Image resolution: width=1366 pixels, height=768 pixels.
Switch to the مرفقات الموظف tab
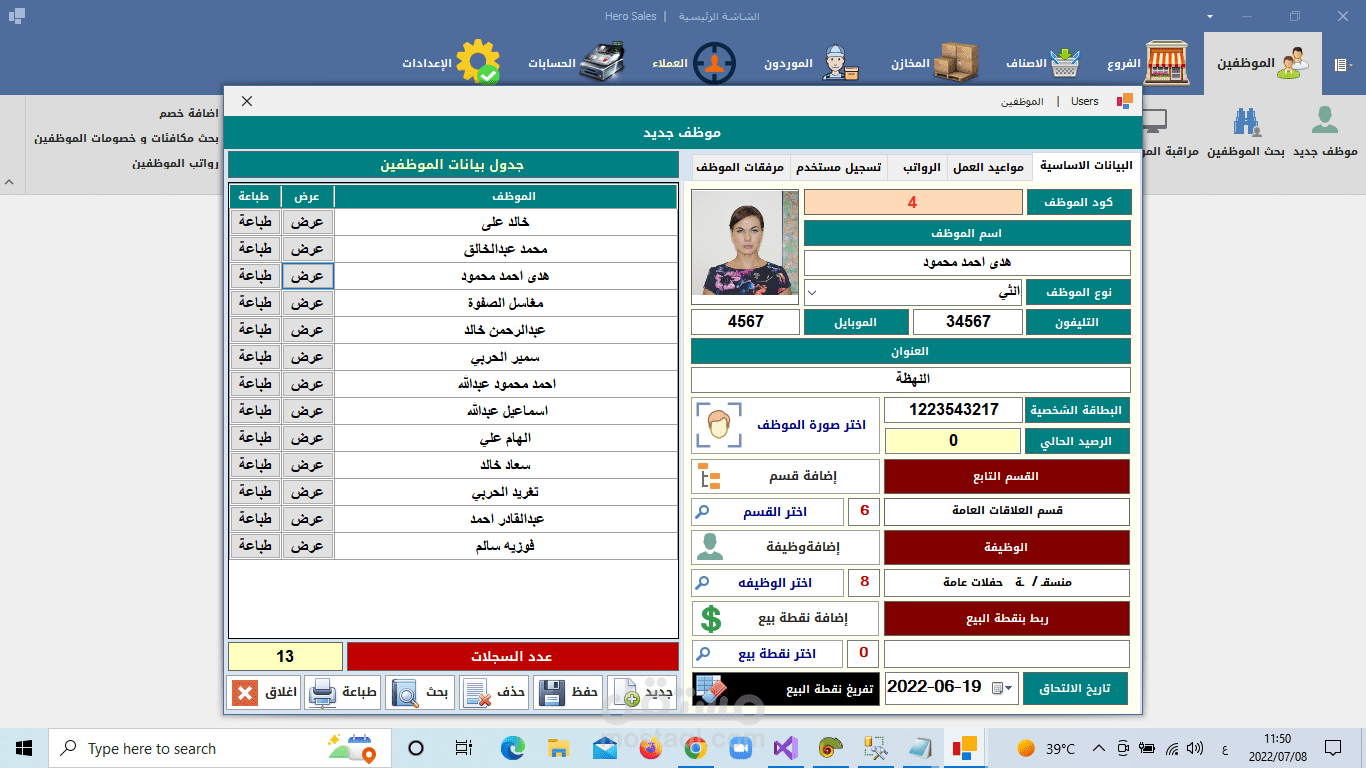pos(740,166)
